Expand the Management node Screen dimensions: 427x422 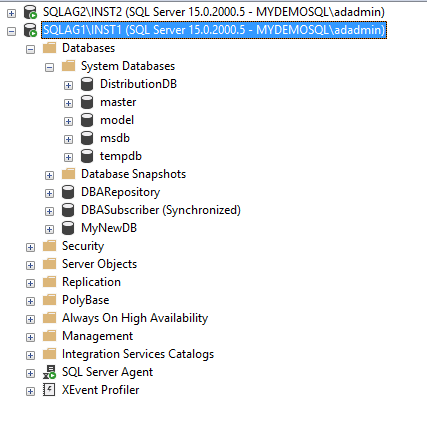pyautogui.click(x=30, y=337)
